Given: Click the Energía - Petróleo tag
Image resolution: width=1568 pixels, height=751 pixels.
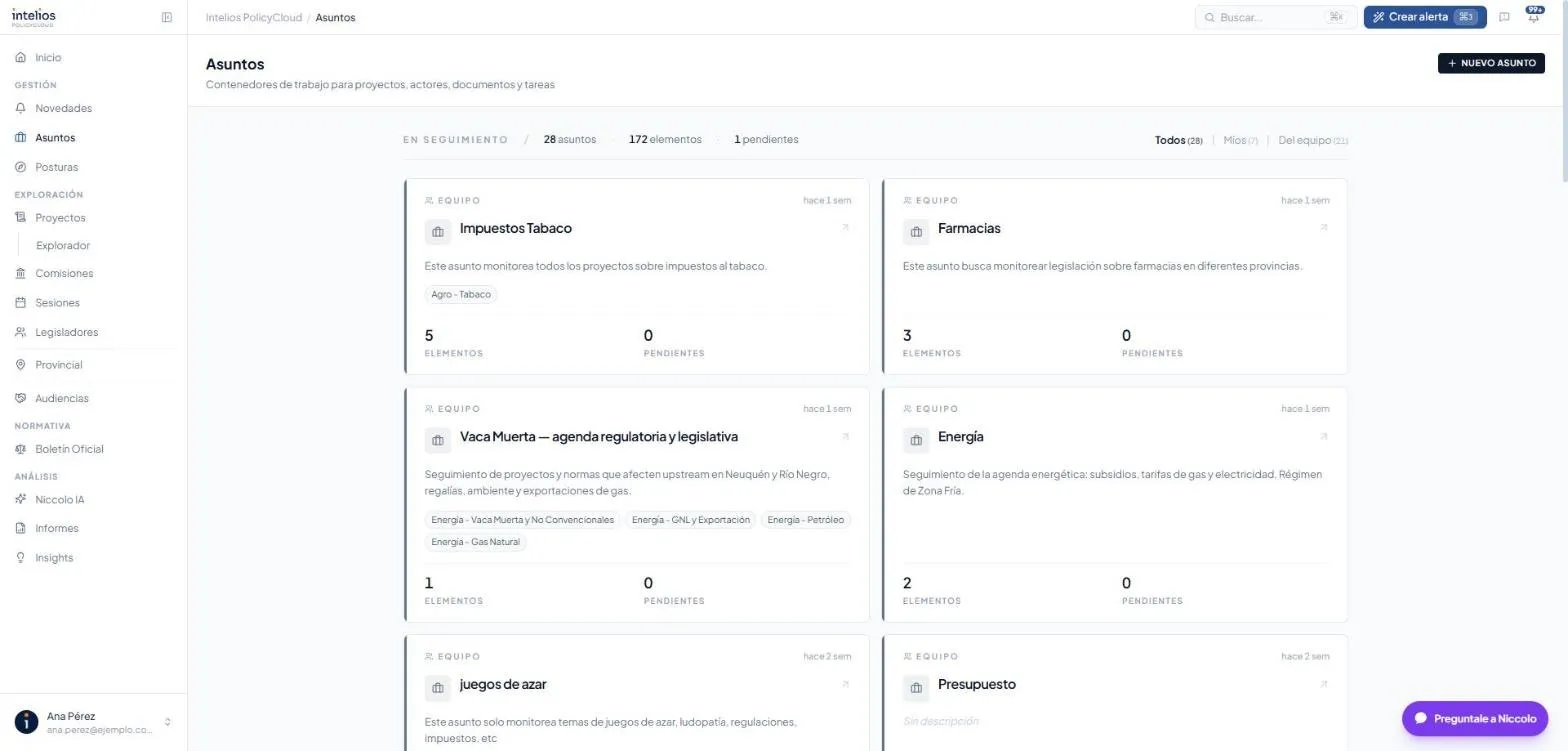Looking at the screenshot, I should coord(806,520).
